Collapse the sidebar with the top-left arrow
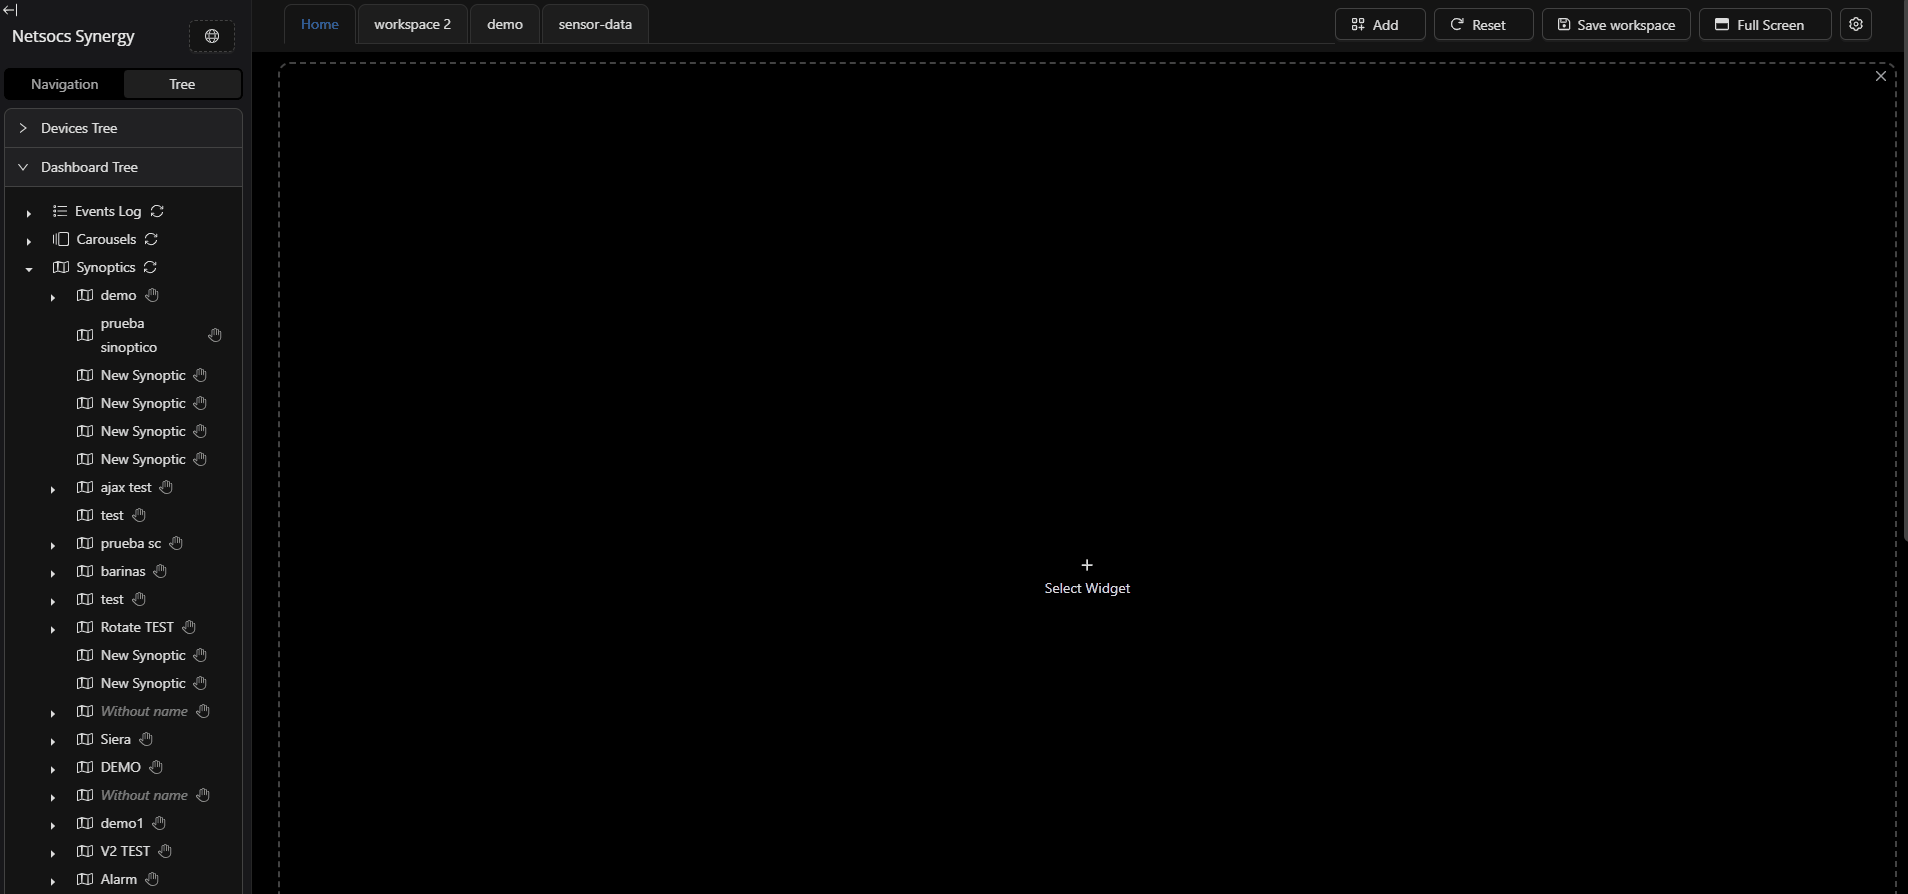Screen dimensions: 1908x894 click(x=10, y=10)
